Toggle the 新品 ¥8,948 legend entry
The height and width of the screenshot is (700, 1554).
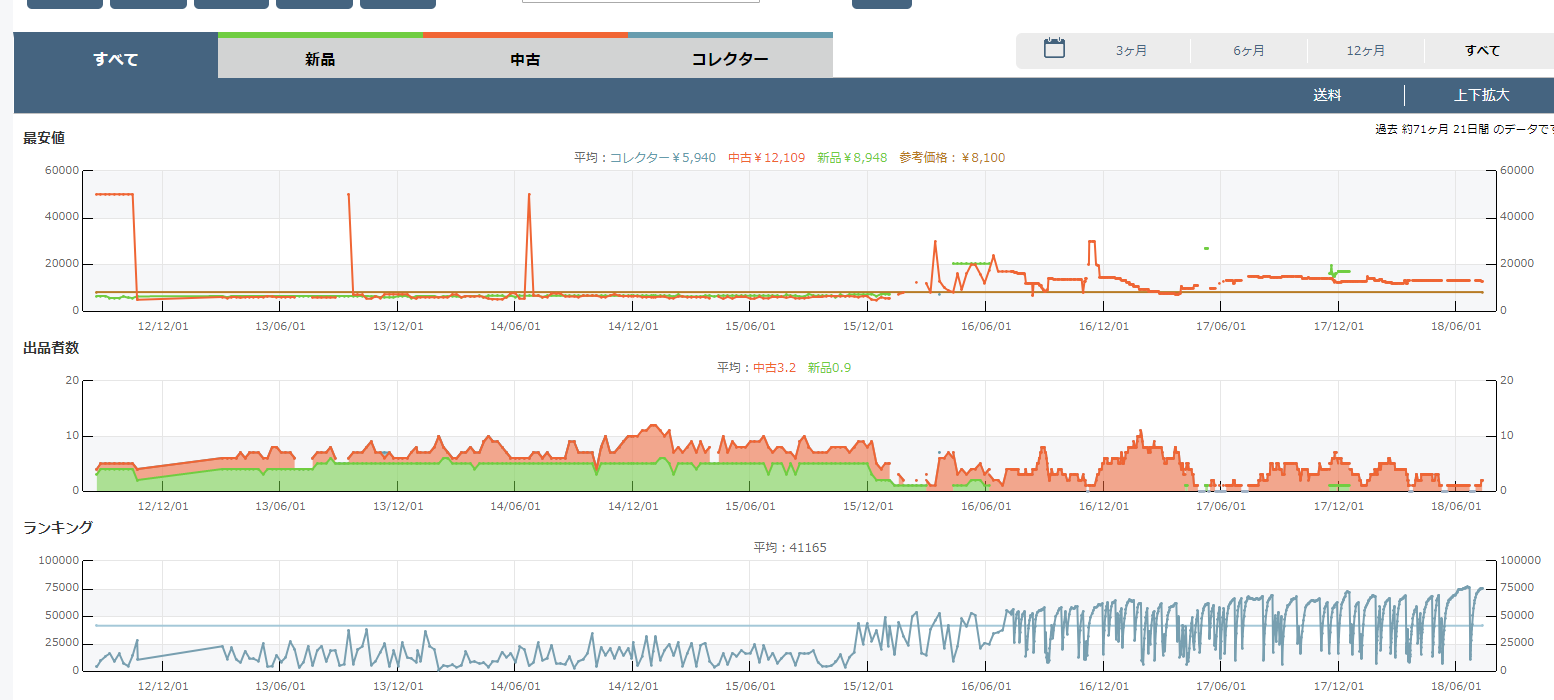point(851,157)
